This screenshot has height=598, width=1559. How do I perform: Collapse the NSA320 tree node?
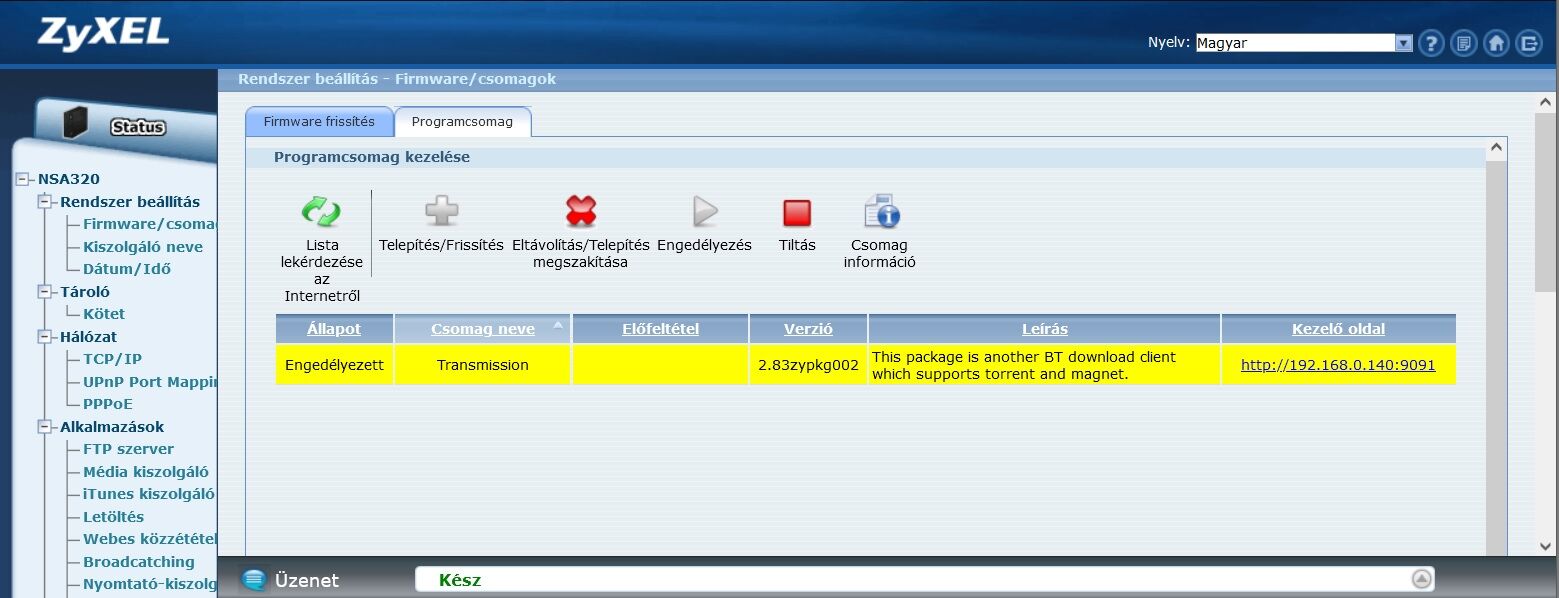22,179
